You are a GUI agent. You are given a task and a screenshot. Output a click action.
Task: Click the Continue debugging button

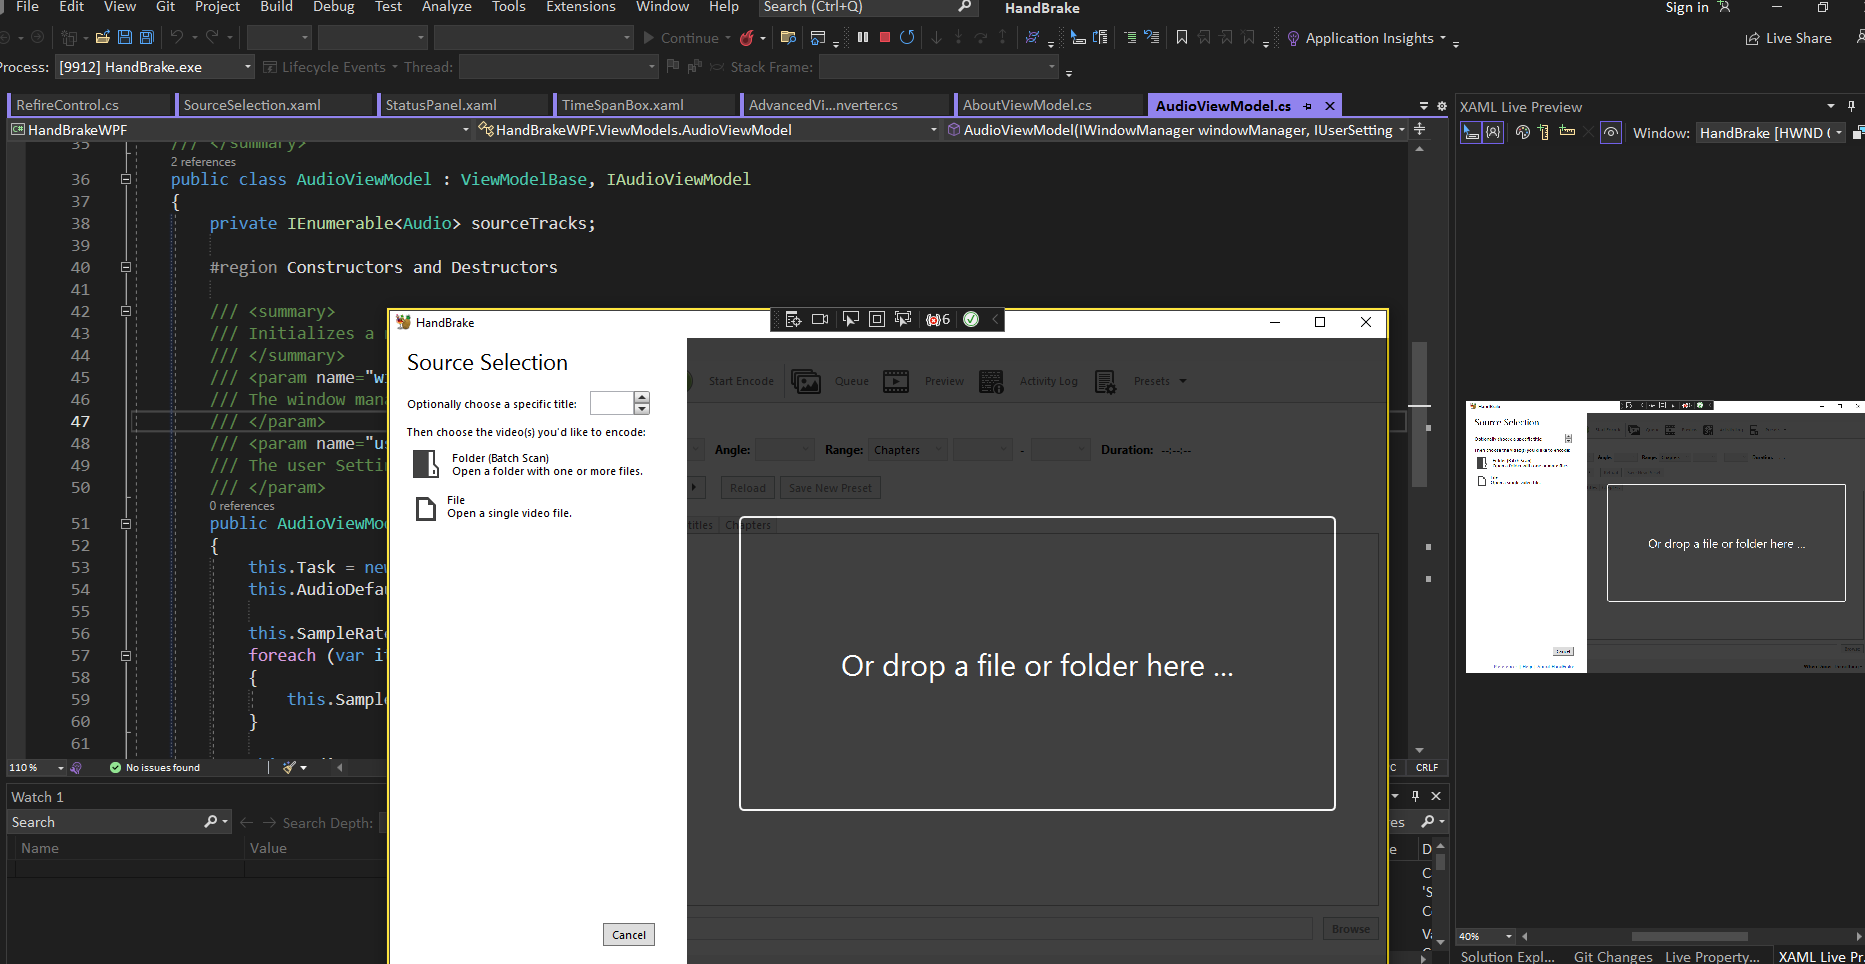(681, 38)
